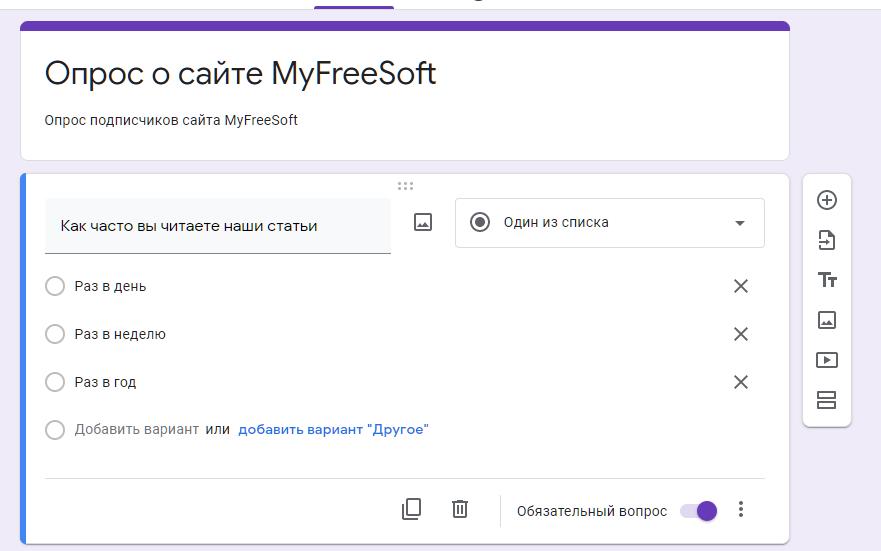Remove the Раз в год option
Viewport: 881px width, 551px height.
pyautogui.click(x=741, y=382)
